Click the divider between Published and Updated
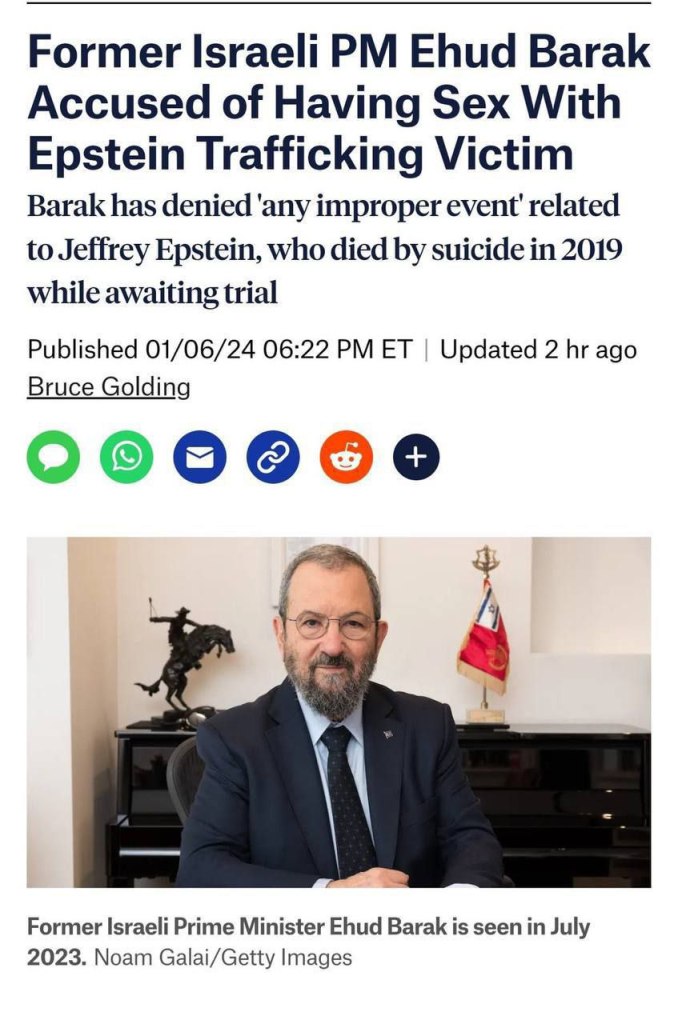Viewport: 674px width, 1024px height. (x=427, y=350)
